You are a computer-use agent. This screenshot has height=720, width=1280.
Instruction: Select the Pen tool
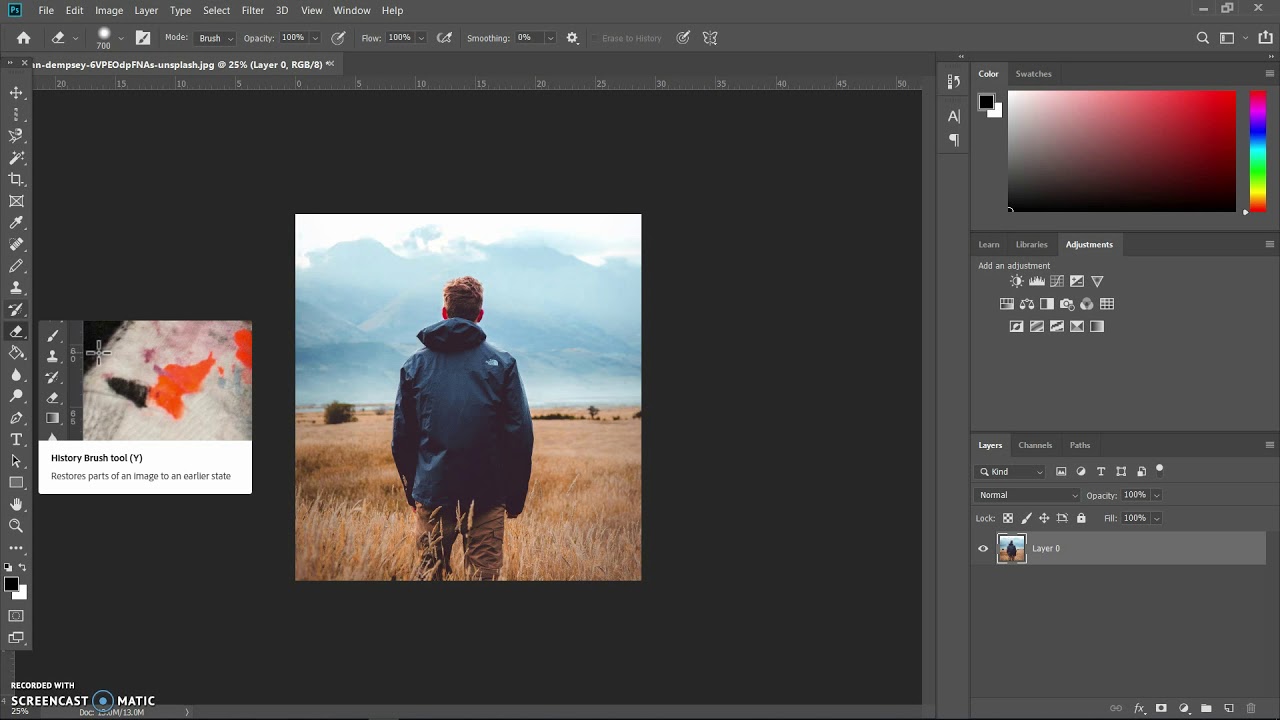pyautogui.click(x=16, y=418)
